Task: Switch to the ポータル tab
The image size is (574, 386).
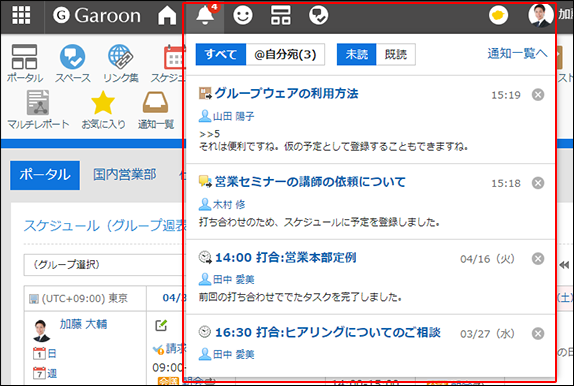Action: (x=45, y=175)
